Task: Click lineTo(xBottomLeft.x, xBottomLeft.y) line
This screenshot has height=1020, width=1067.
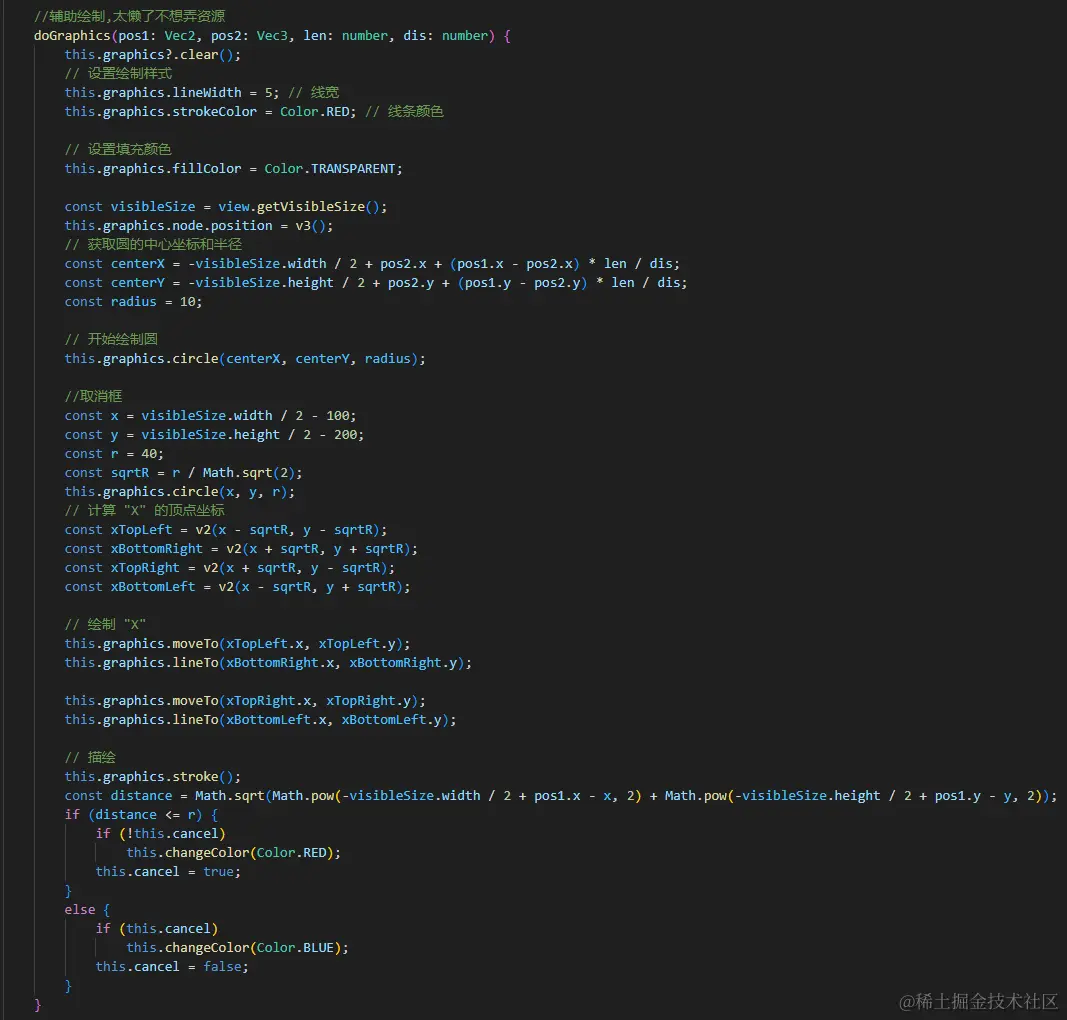Action: point(261,720)
